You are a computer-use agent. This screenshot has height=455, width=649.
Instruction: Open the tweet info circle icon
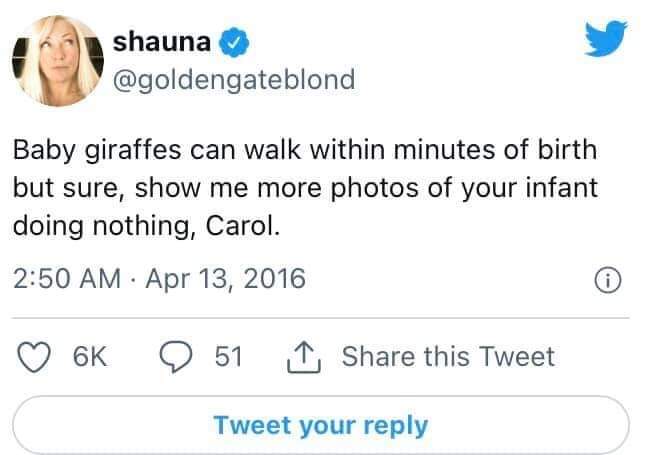point(608,280)
